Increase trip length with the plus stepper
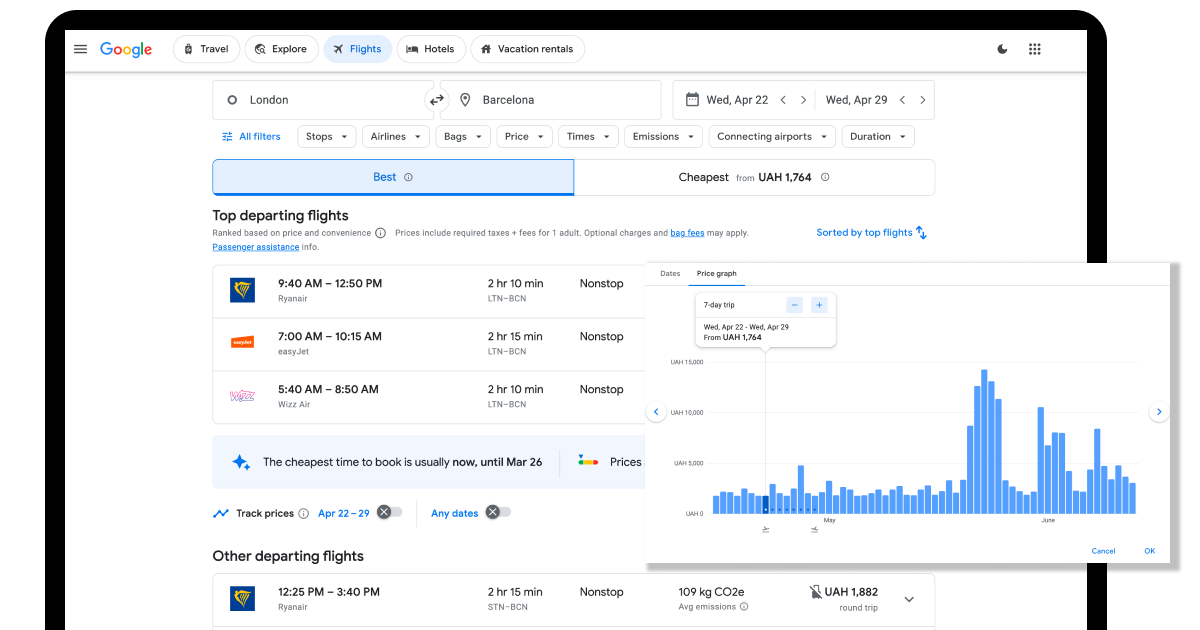1200x630 pixels. tap(819, 304)
